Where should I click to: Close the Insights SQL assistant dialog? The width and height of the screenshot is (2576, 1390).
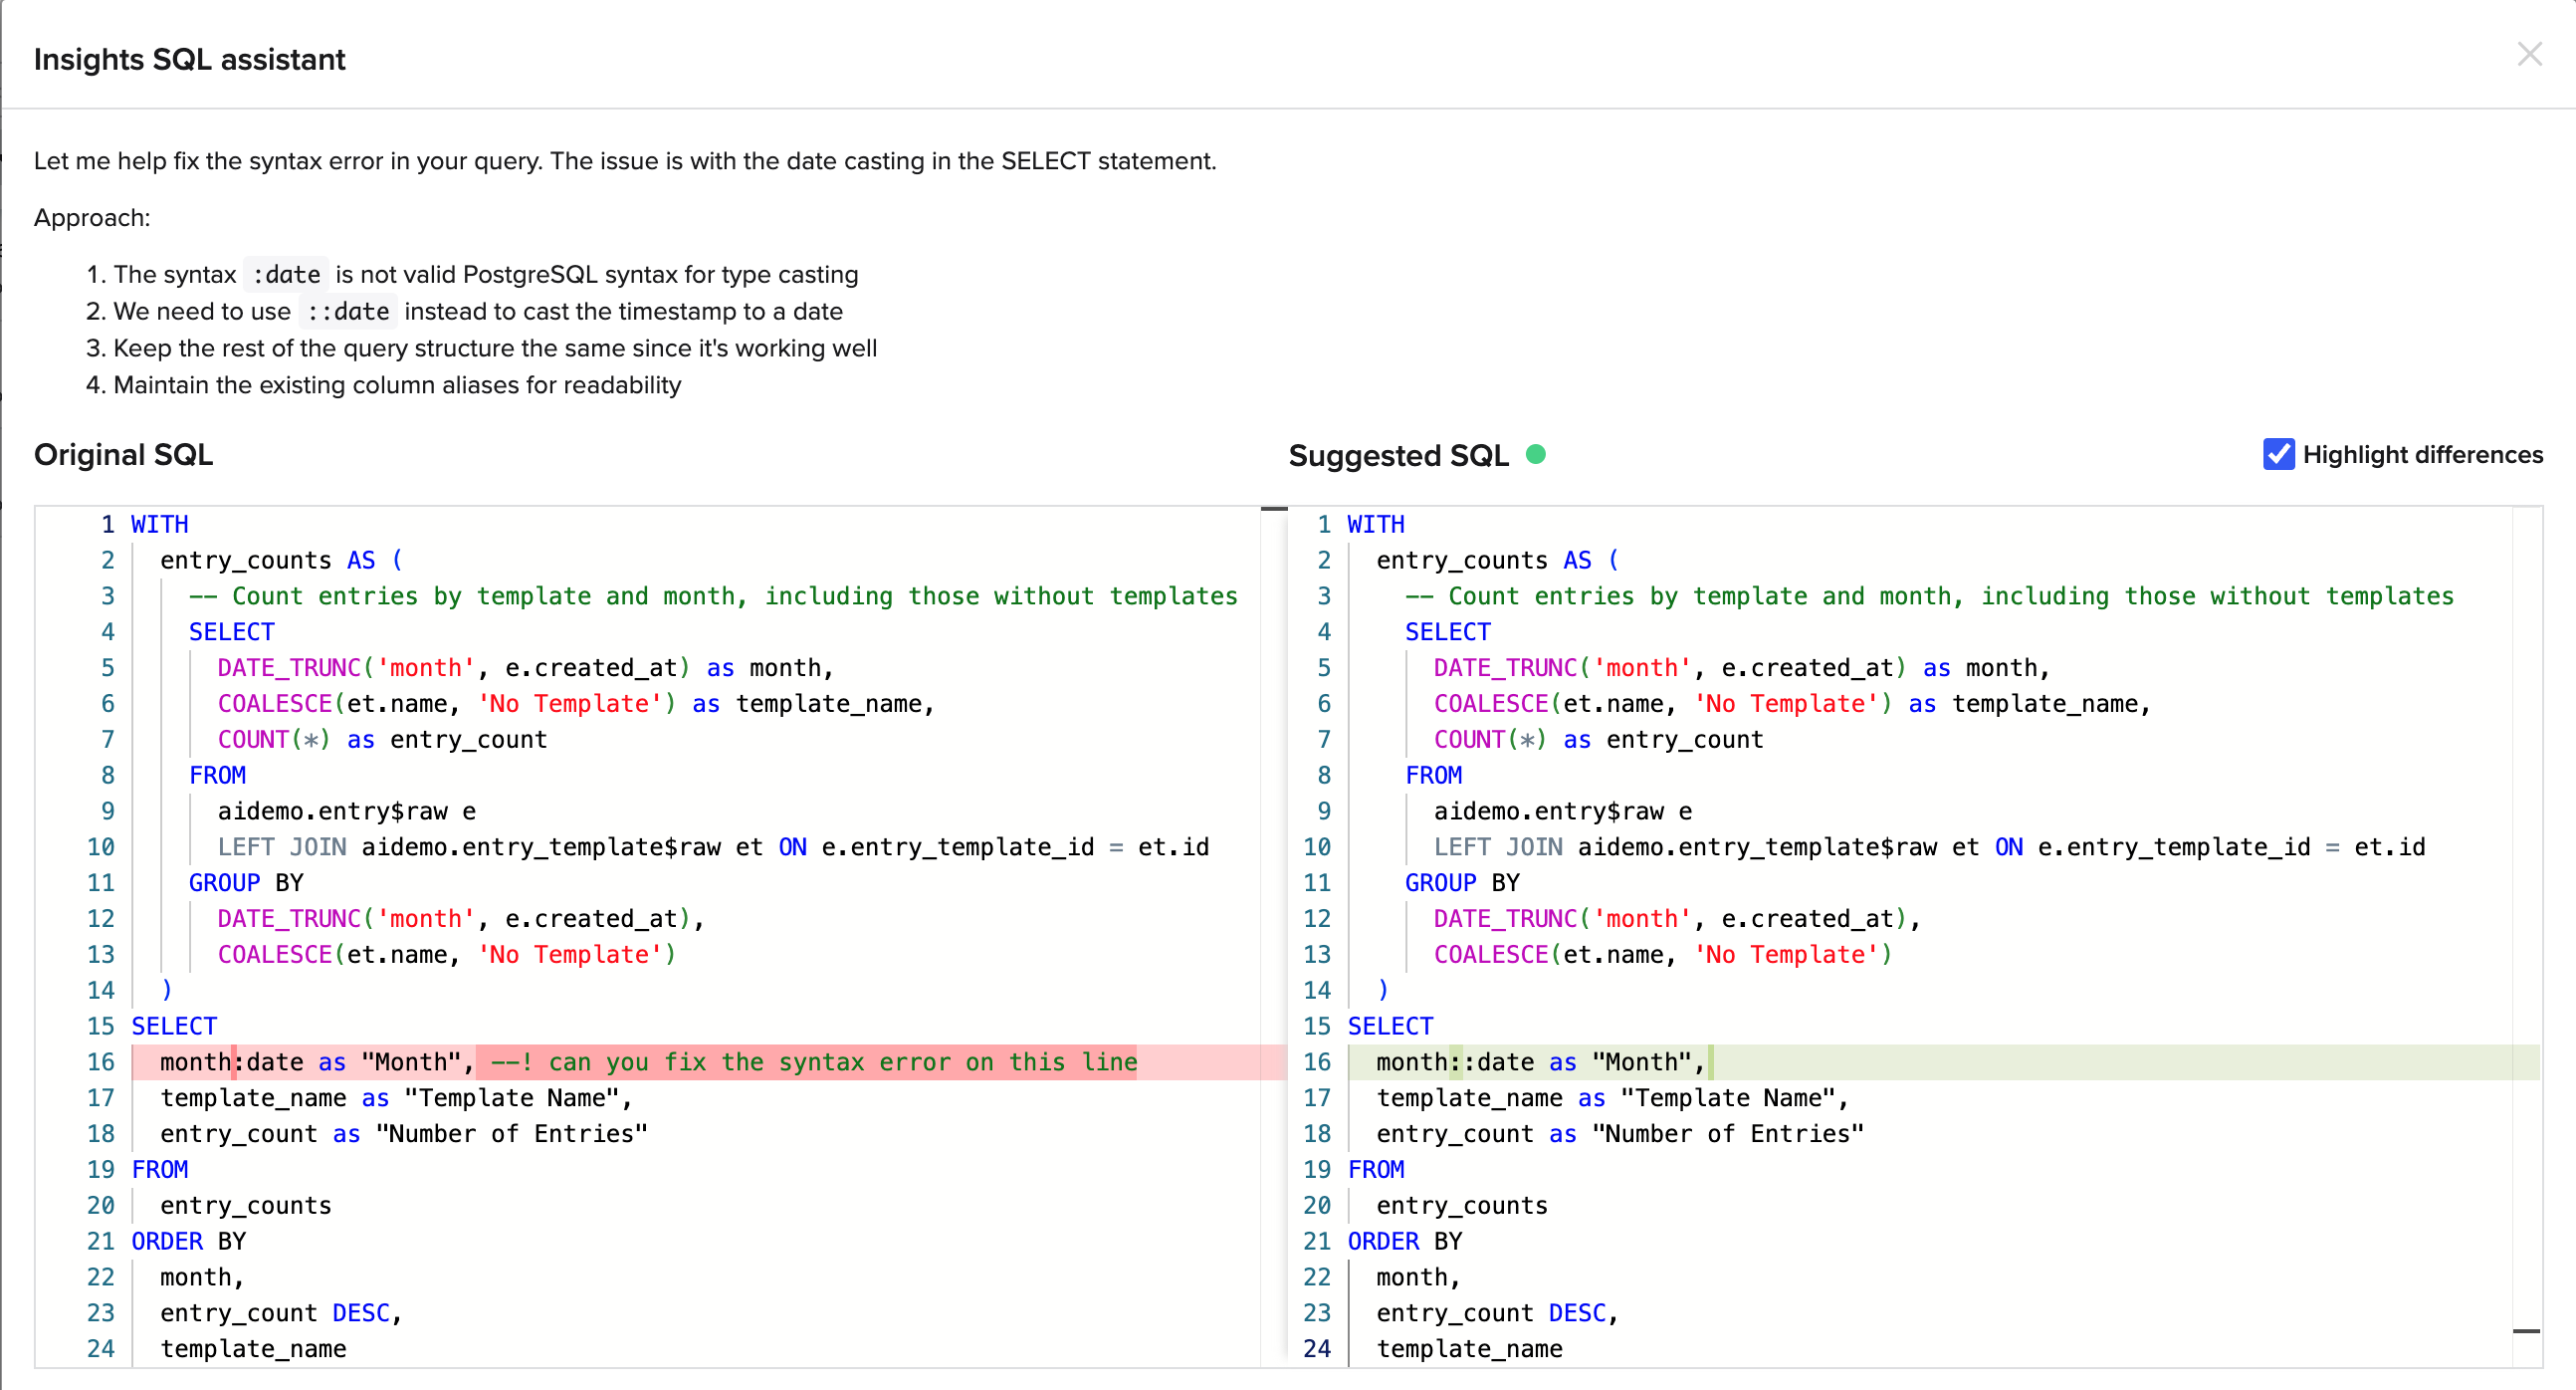[2529, 54]
